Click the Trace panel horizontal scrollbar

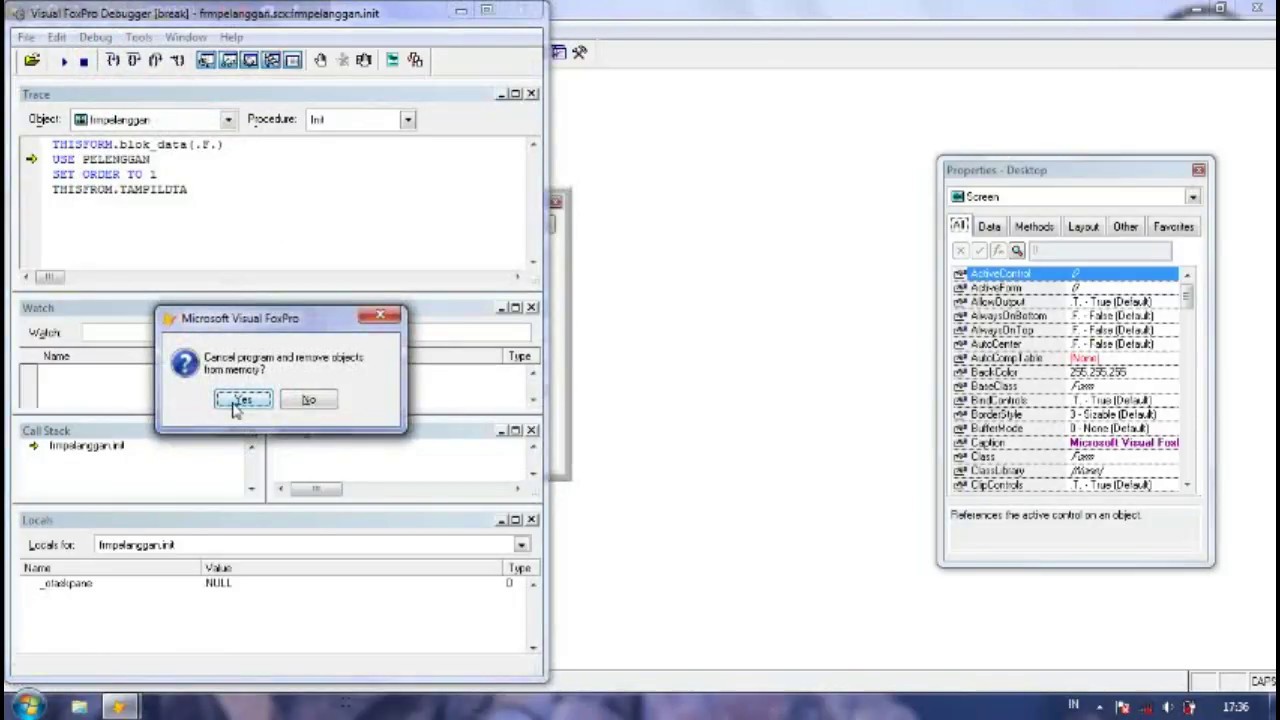pos(273,277)
